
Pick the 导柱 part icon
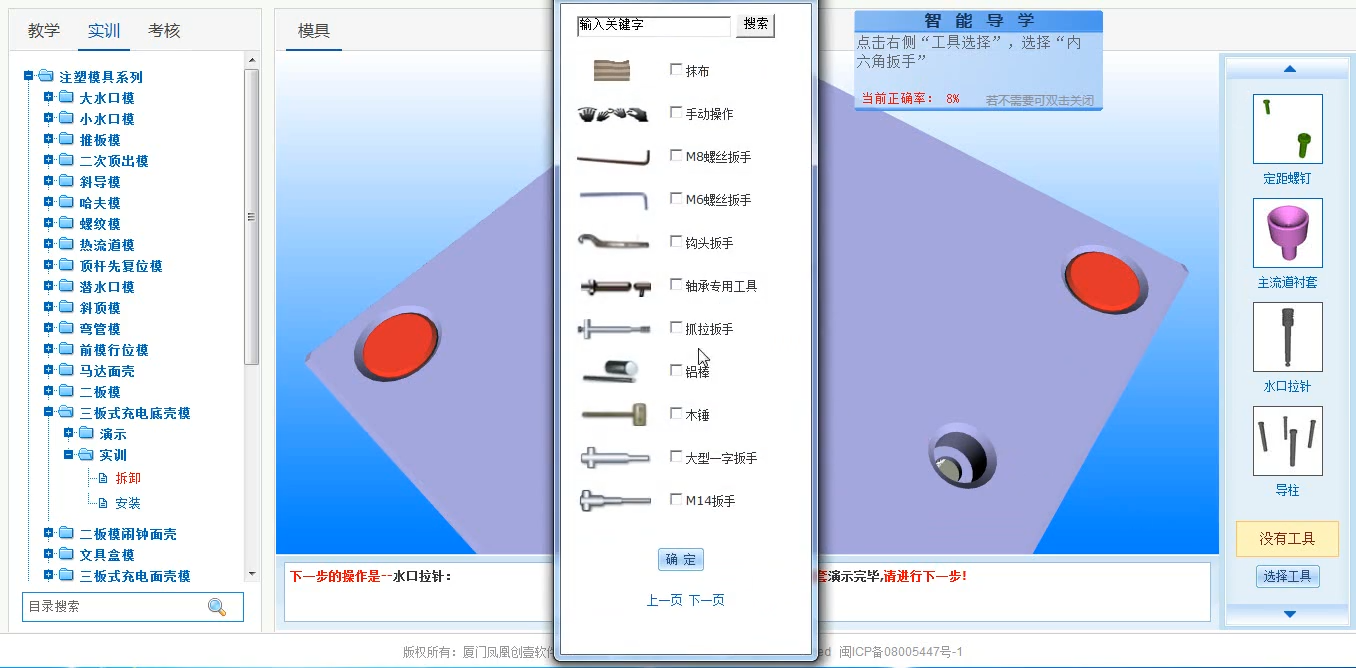point(1287,441)
